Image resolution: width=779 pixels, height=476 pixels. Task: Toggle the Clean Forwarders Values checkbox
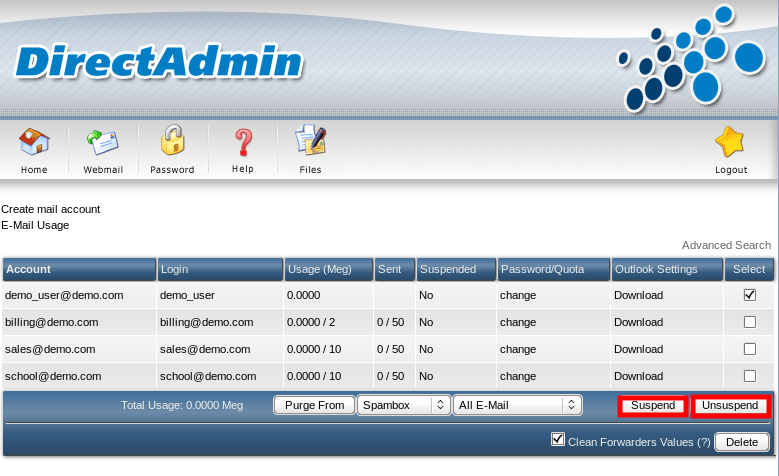tap(558, 440)
